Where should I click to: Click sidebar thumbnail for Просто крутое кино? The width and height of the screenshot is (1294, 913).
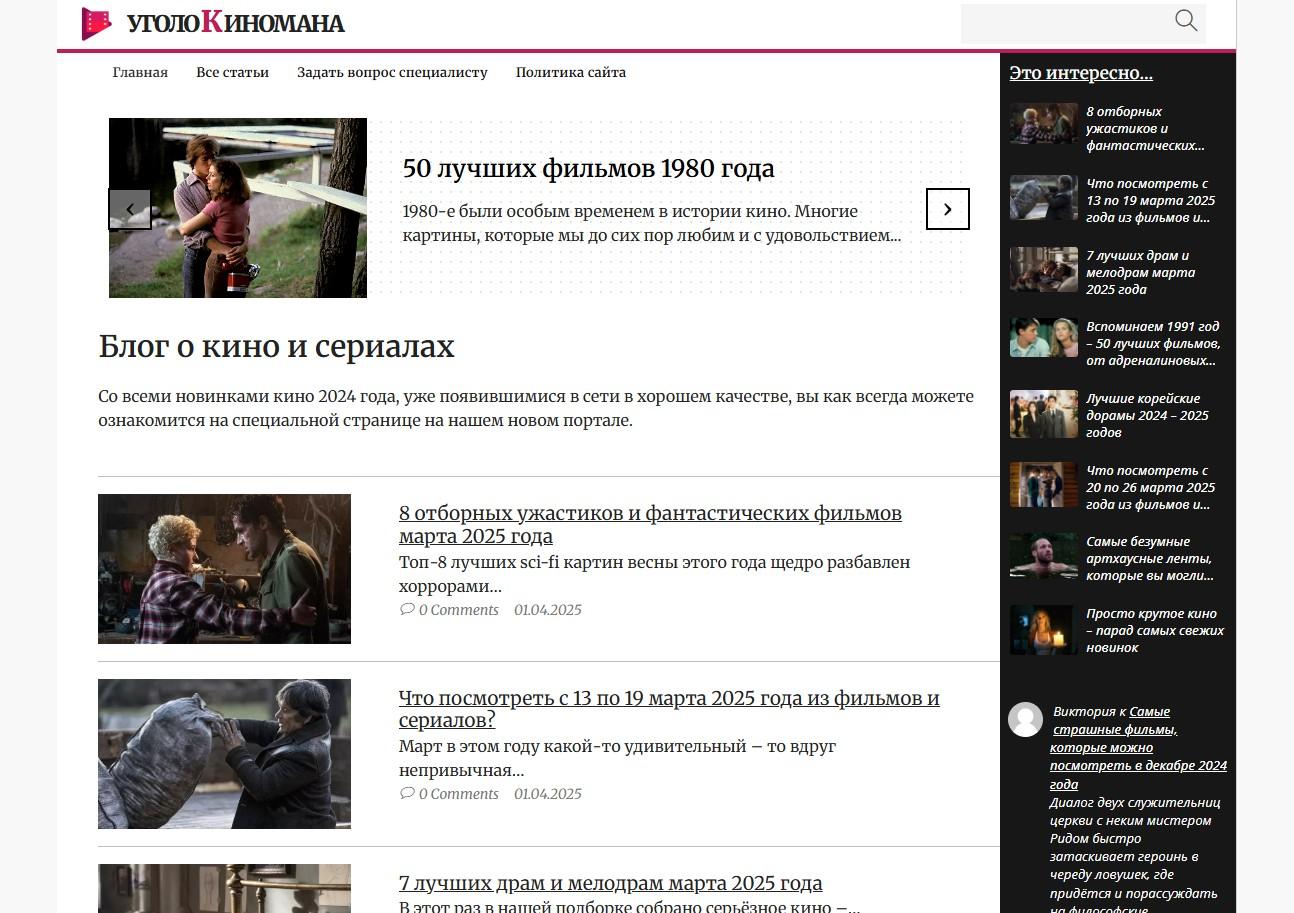(1043, 630)
